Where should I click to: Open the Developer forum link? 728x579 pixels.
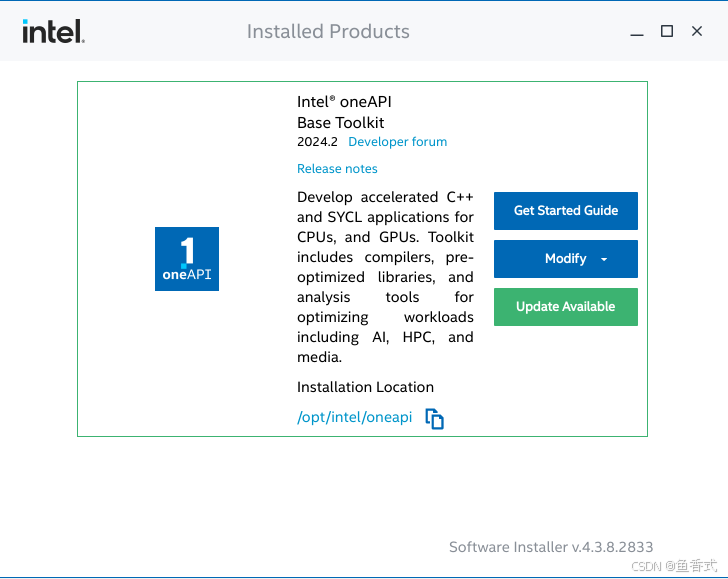397,142
